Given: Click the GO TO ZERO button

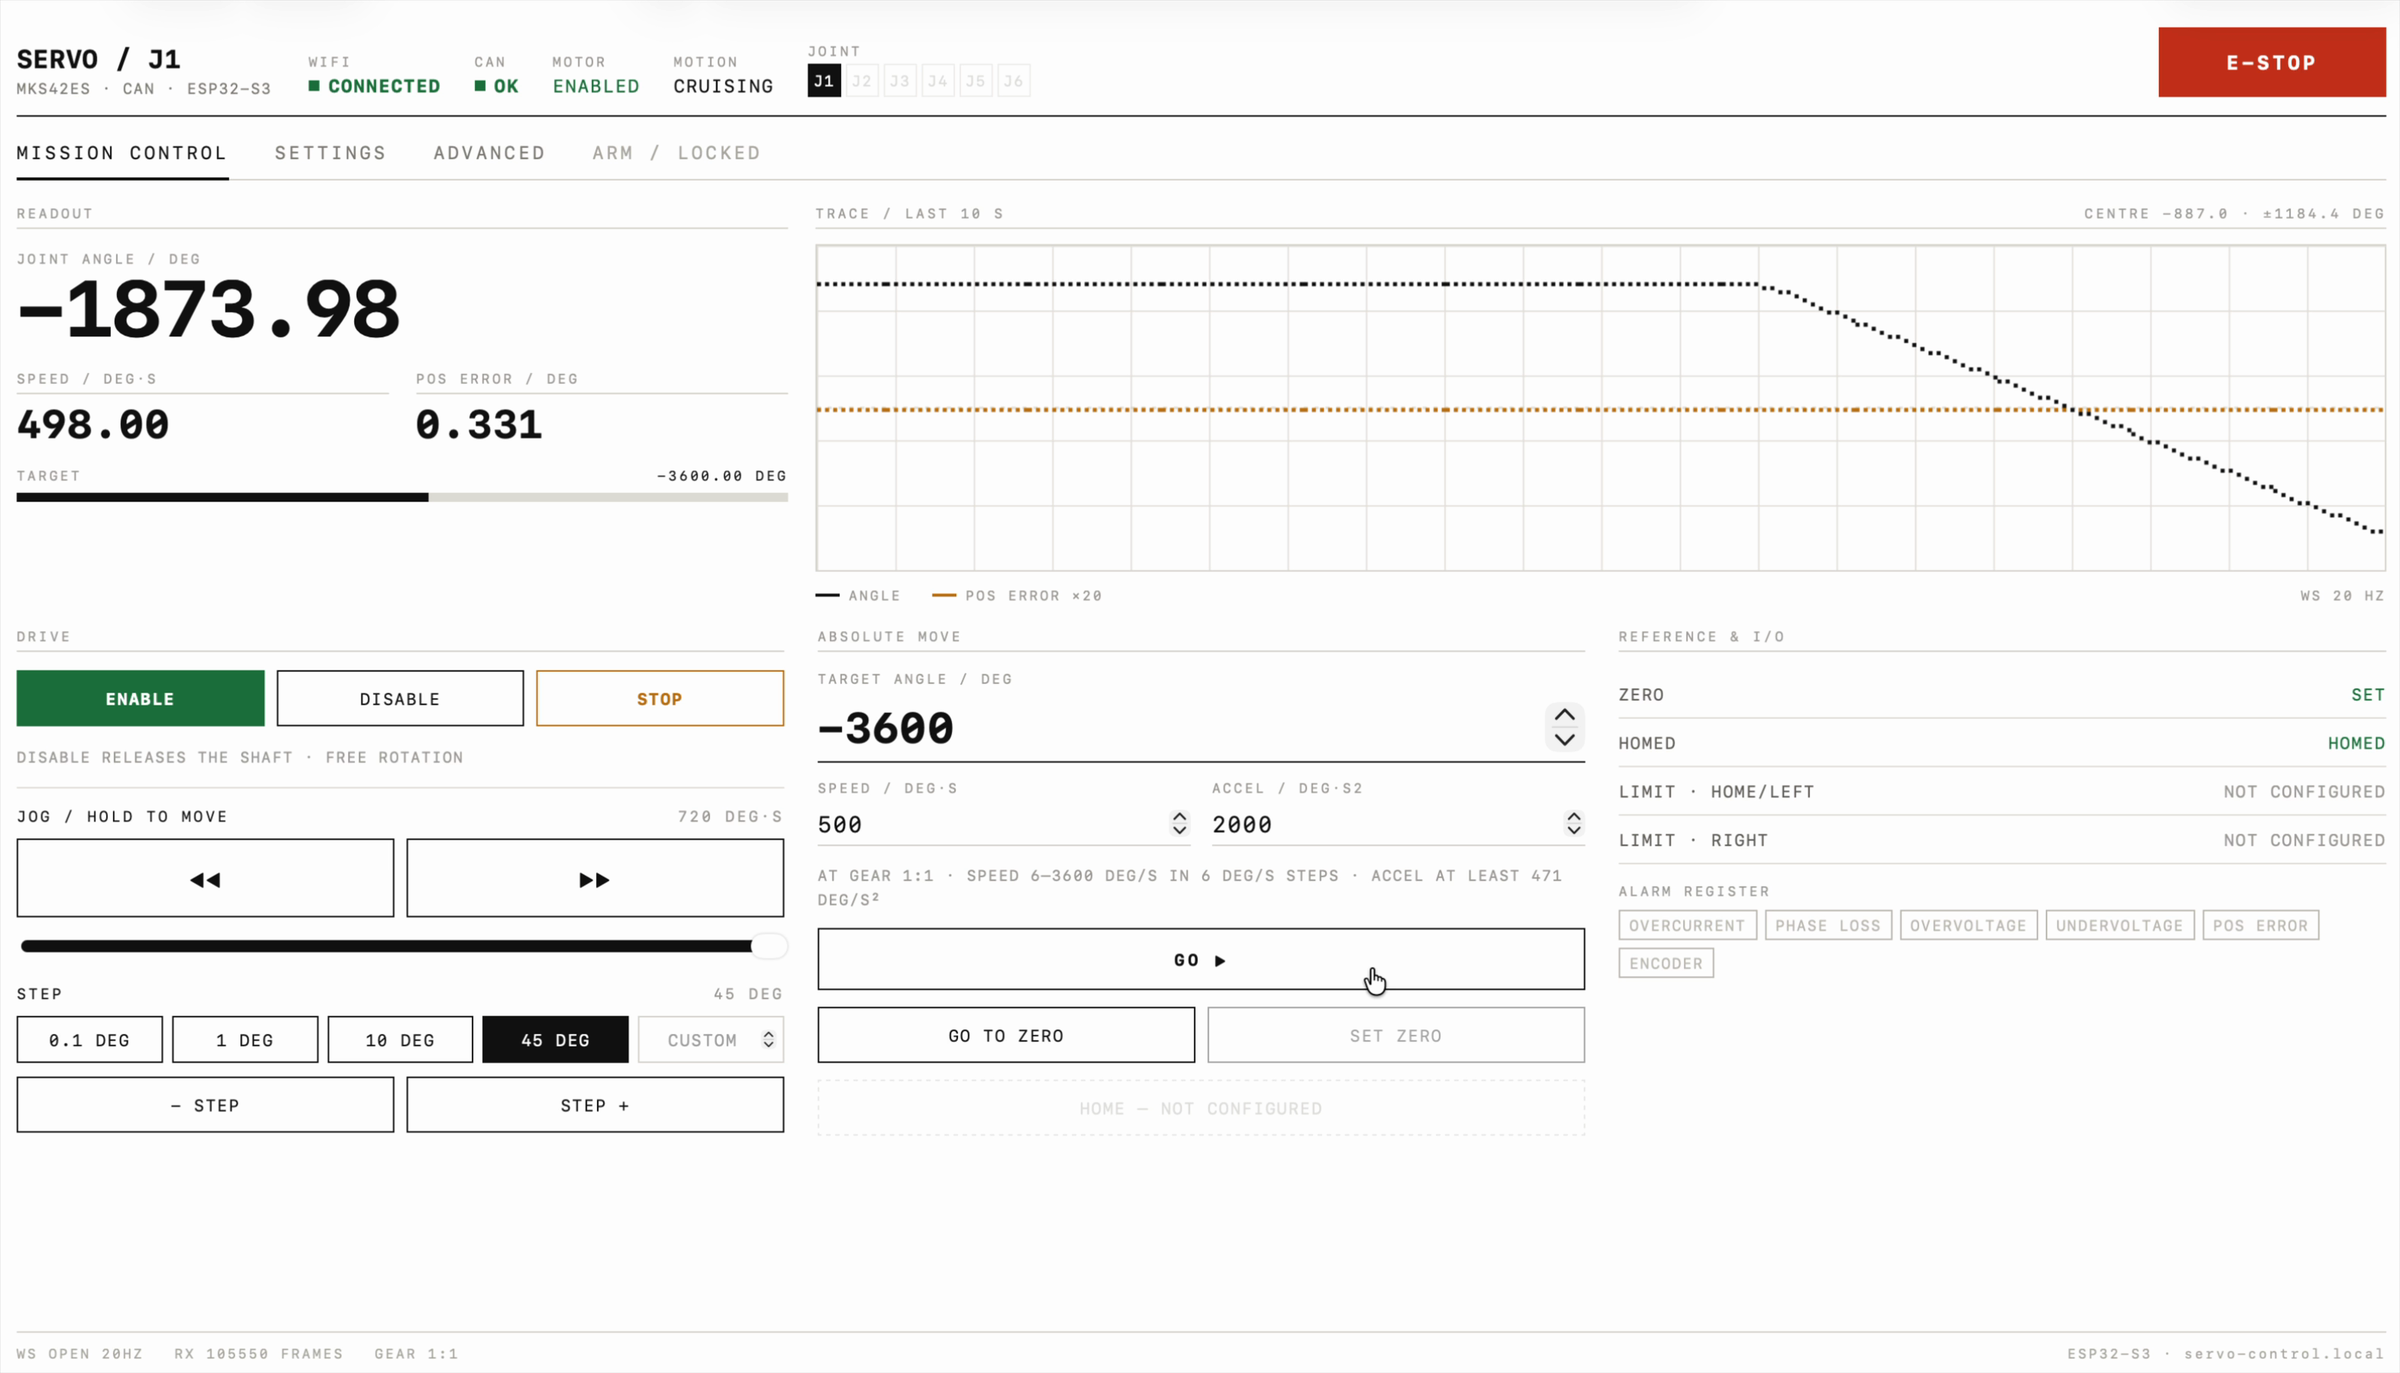Looking at the screenshot, I should pos(1006,1034).
